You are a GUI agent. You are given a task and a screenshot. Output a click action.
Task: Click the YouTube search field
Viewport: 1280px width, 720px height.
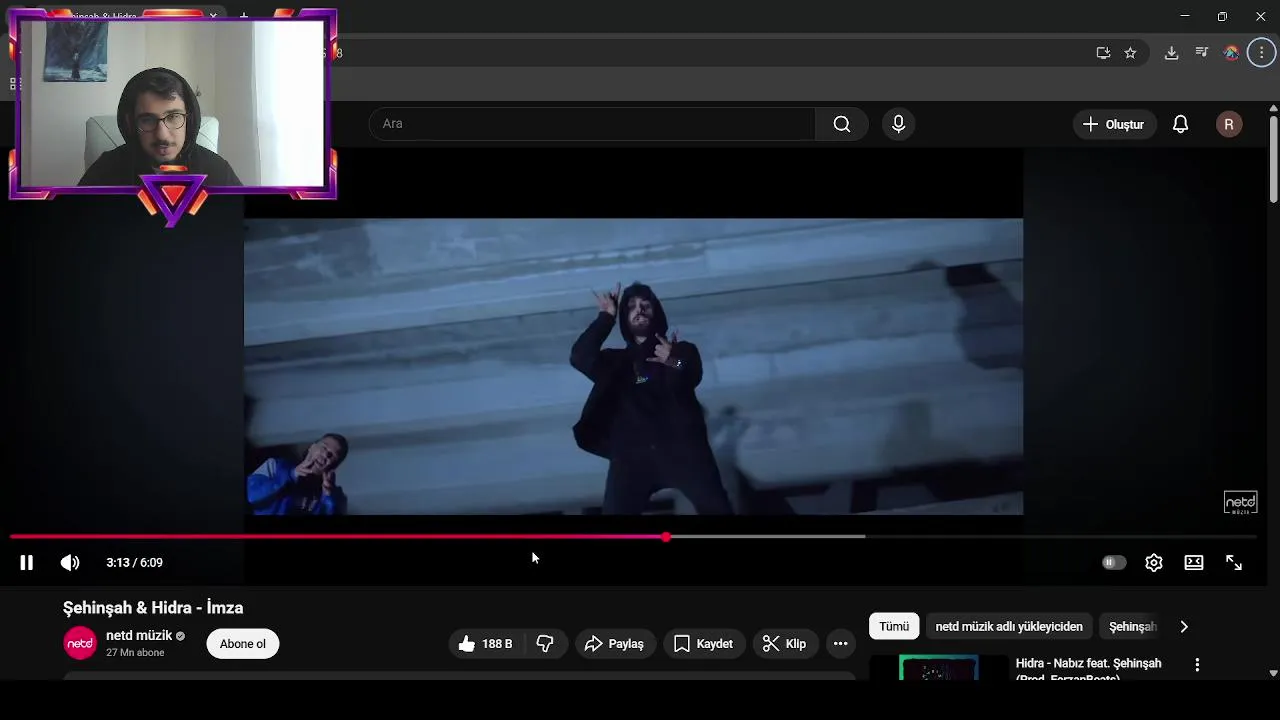(x=592, y=124)
